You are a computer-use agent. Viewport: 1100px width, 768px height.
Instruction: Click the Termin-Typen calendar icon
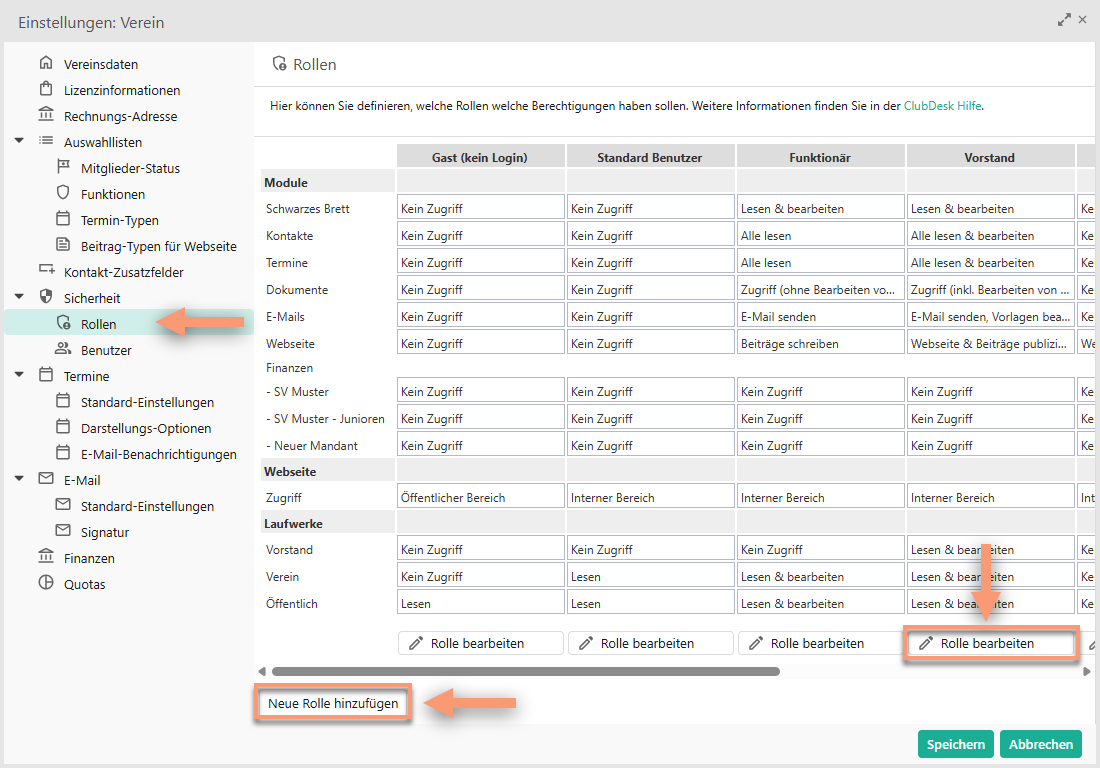[63, 219]
